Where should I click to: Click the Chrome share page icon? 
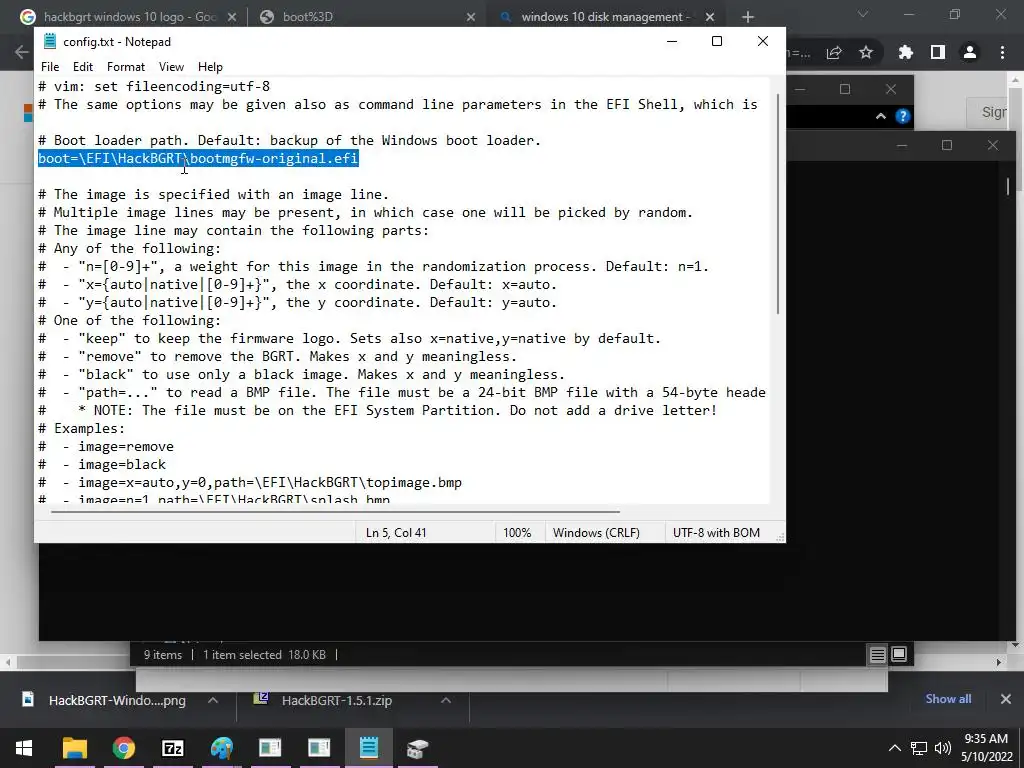[834, 53]
